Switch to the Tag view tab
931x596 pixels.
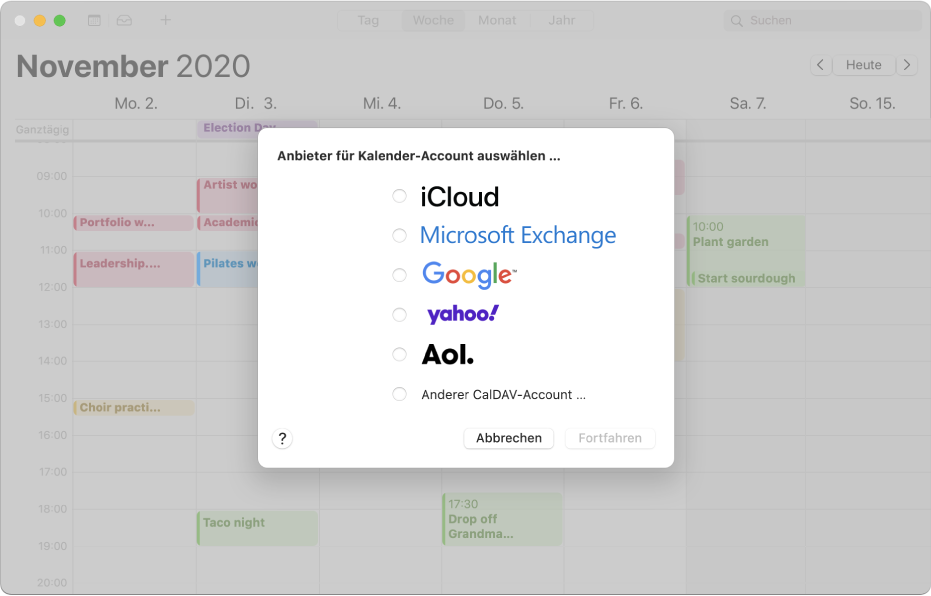(368, 20)
